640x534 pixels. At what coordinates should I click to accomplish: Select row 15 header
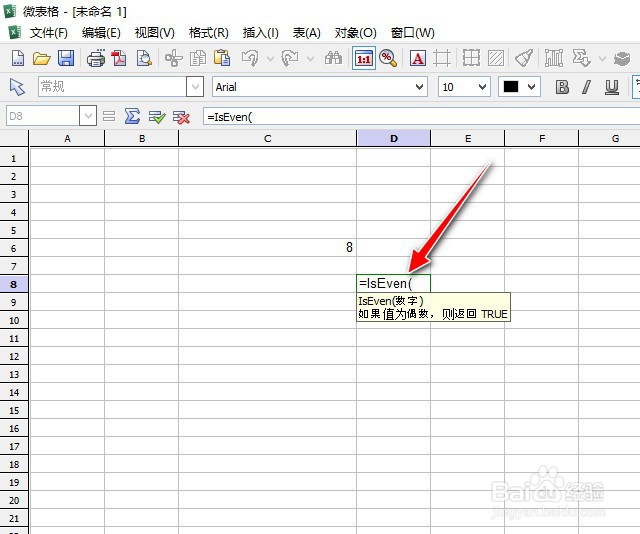pos(14,410)
